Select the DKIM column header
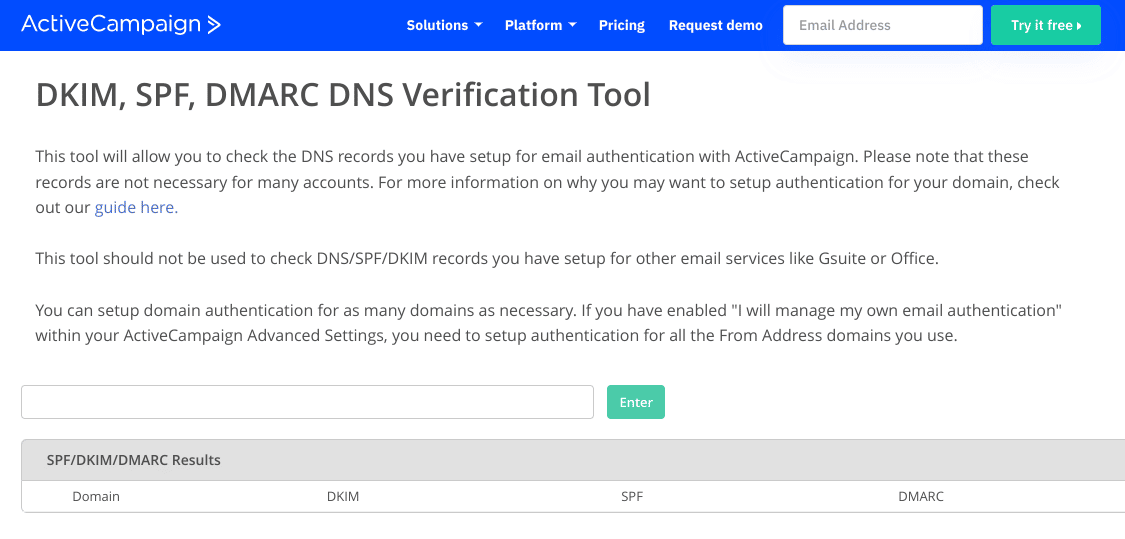1125x539 pixels. point(343,496)
